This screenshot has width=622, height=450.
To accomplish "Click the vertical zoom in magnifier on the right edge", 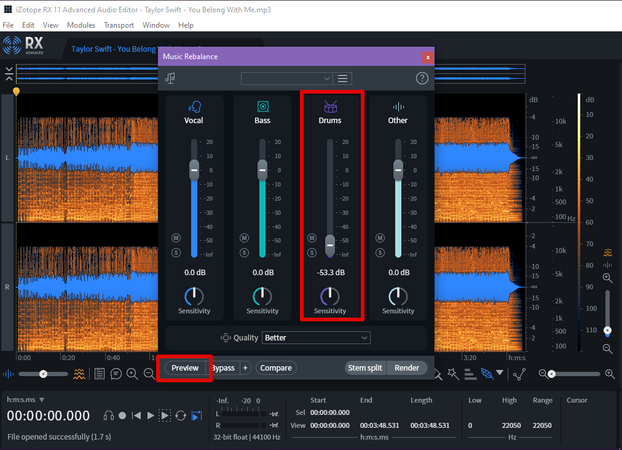I will [607, 278].
